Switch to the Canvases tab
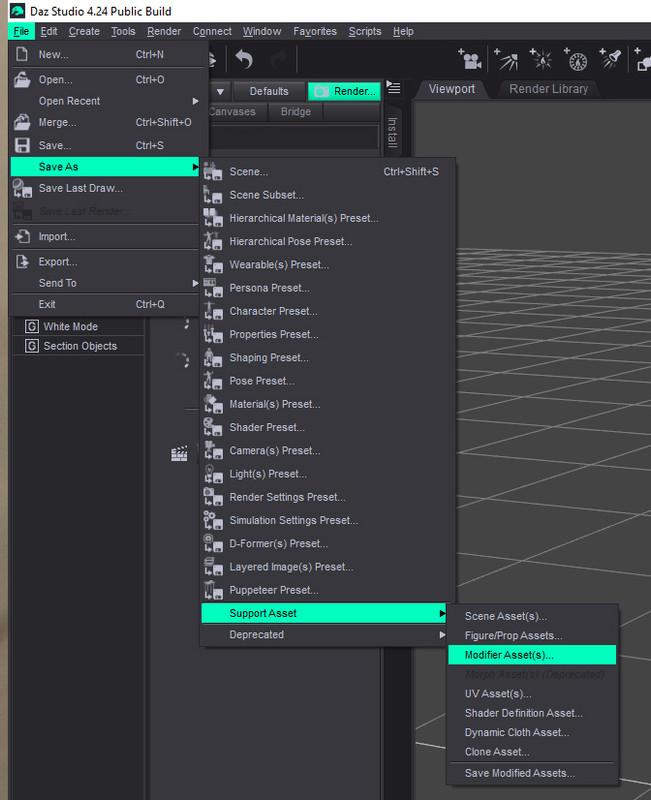This screenshot has width=651, height=800. point(232,112)
